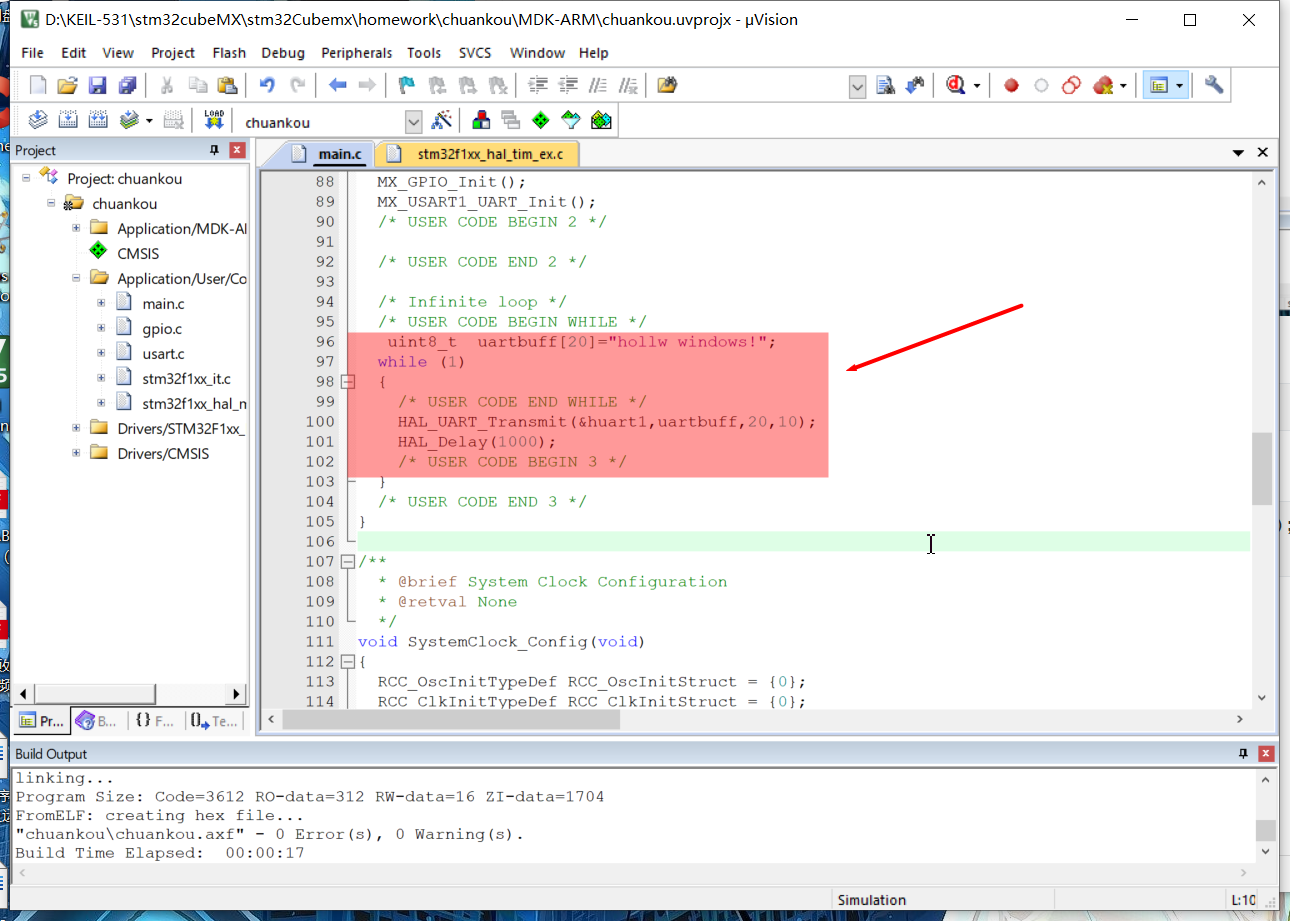The image size is (1290, 921).
Task: Open Manage Run-Time Environment with the green diamond
Action: pos(540,121)
